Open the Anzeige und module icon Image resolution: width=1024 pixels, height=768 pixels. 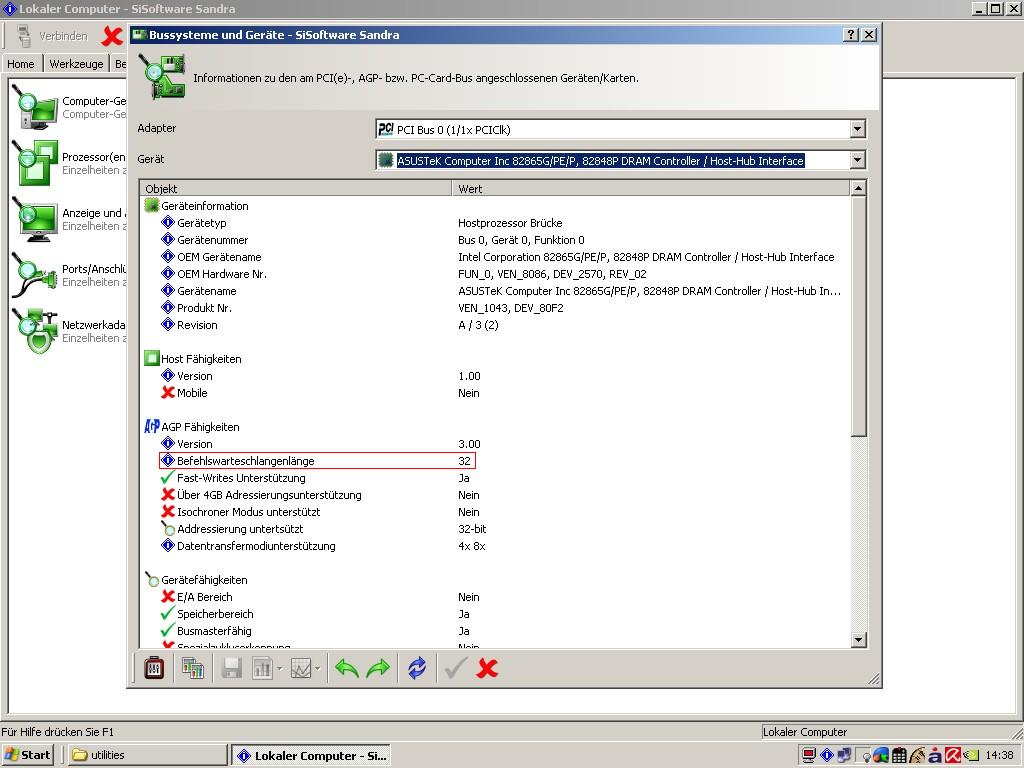click(36, 219)
